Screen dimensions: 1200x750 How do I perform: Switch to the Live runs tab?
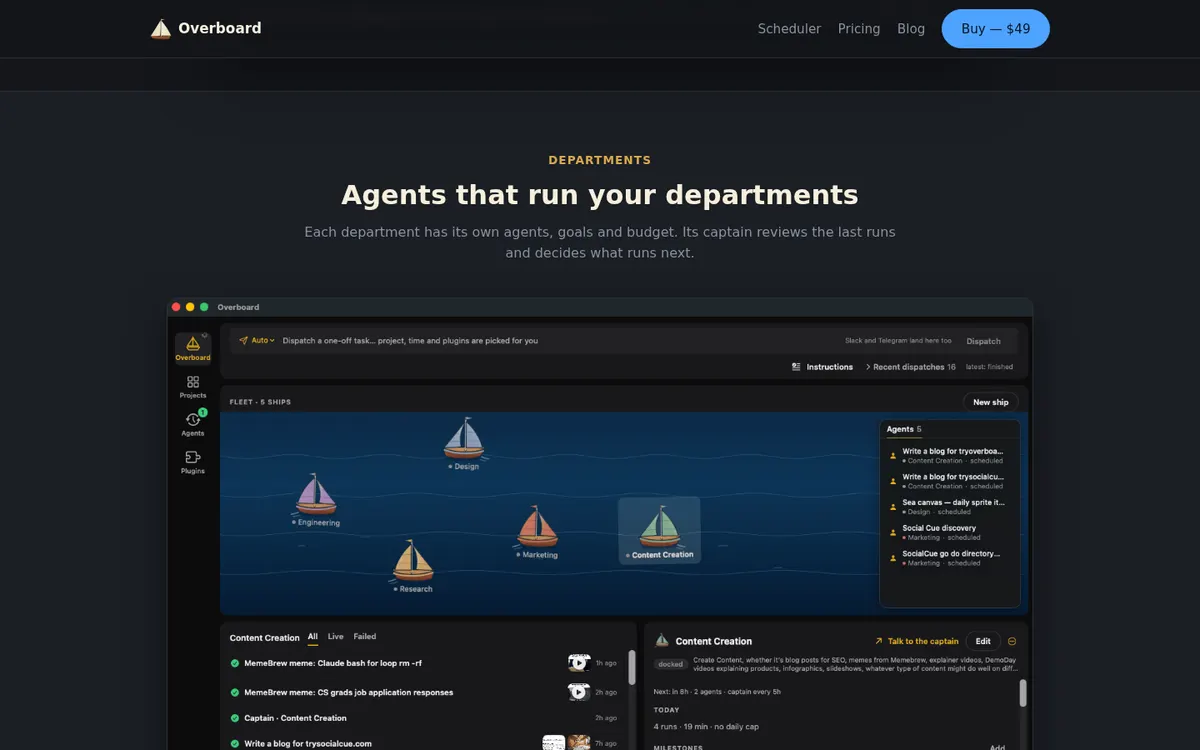336,637
